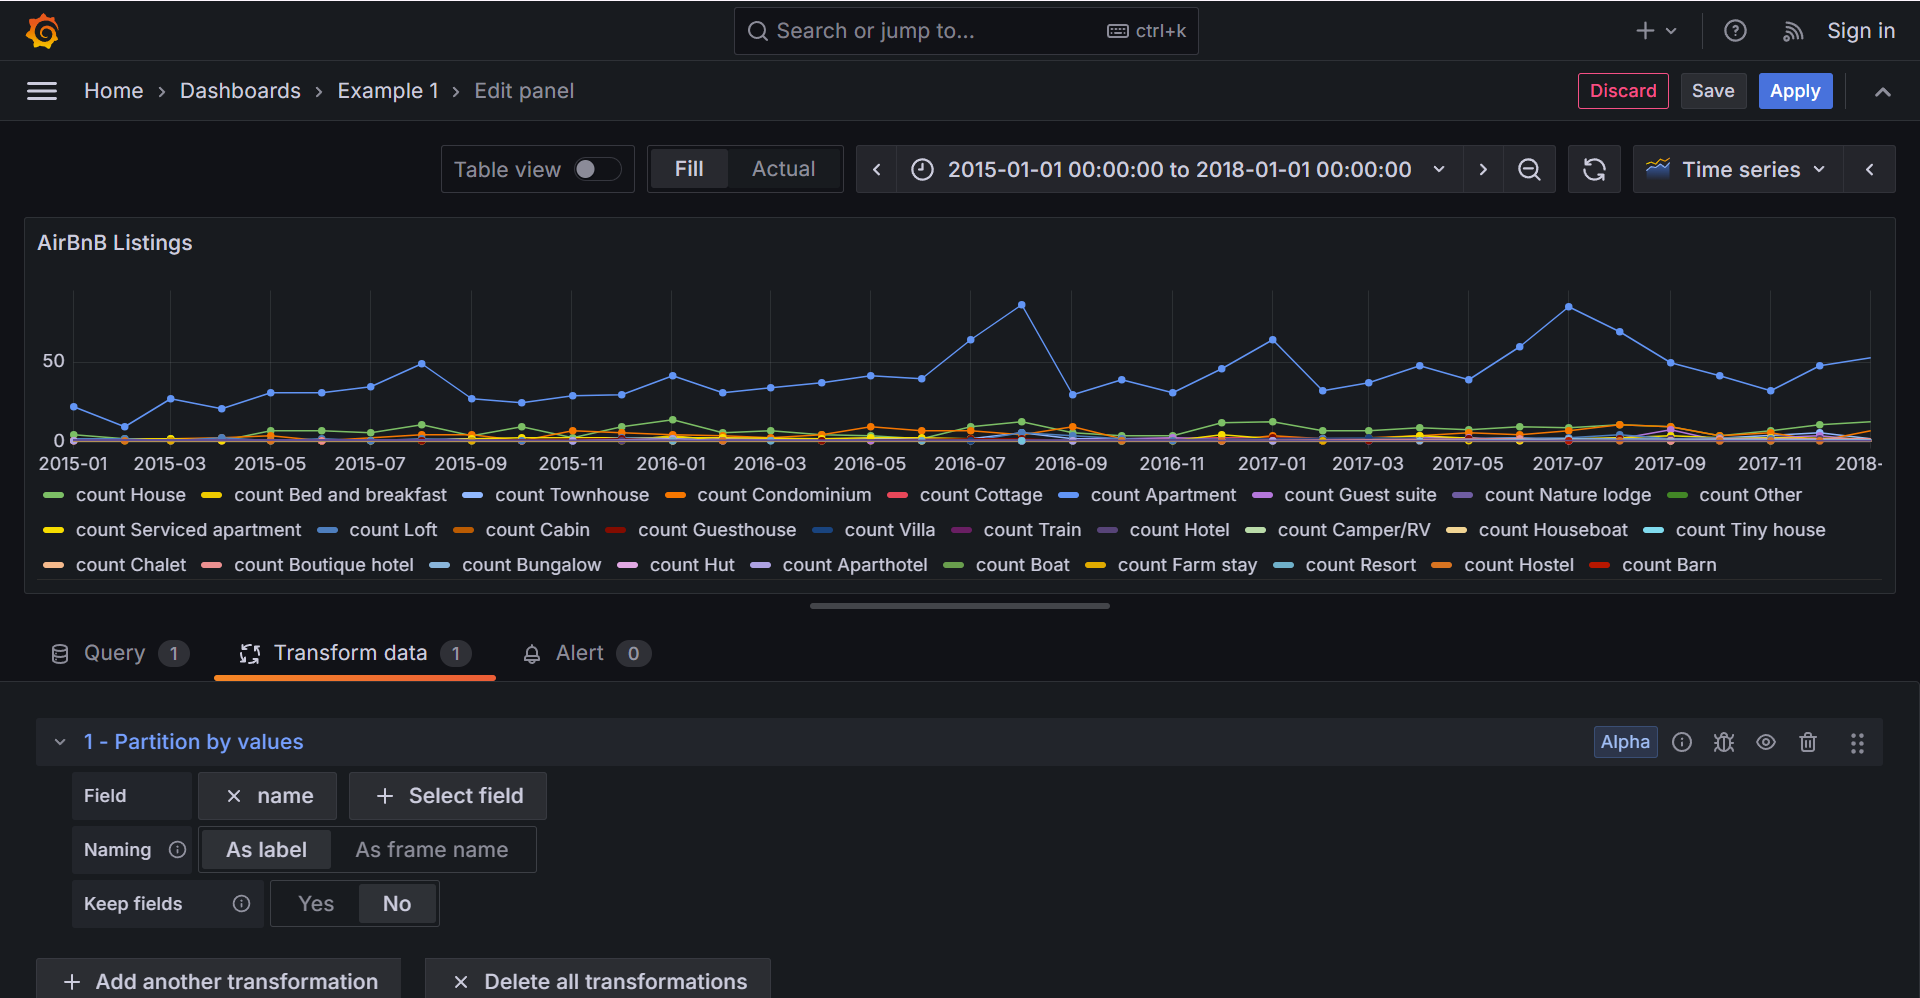
Task: Click the count Apartment legend color swatch
Action: click(x=1068, y=495)
